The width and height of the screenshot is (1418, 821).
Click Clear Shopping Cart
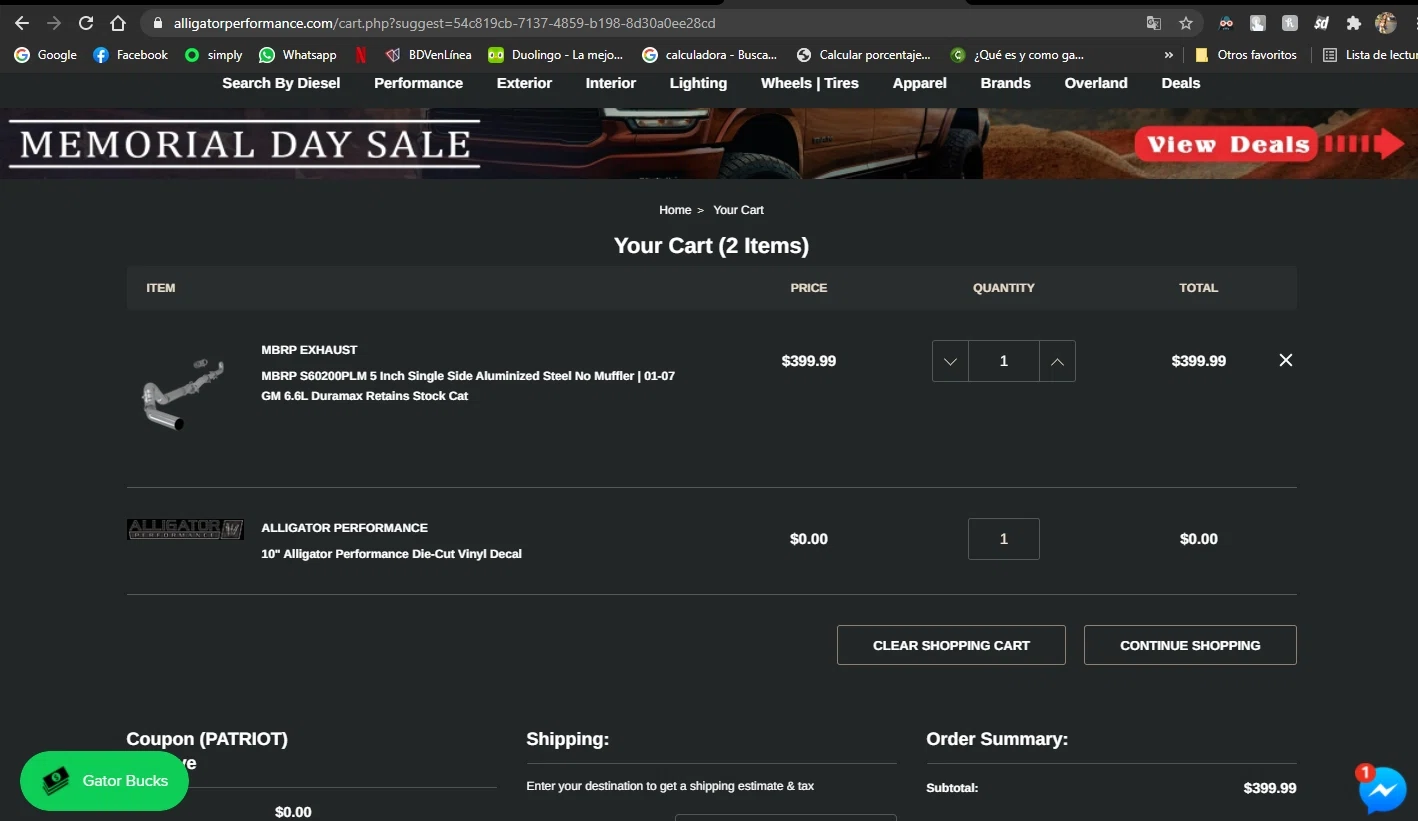[x=951, y=645]
